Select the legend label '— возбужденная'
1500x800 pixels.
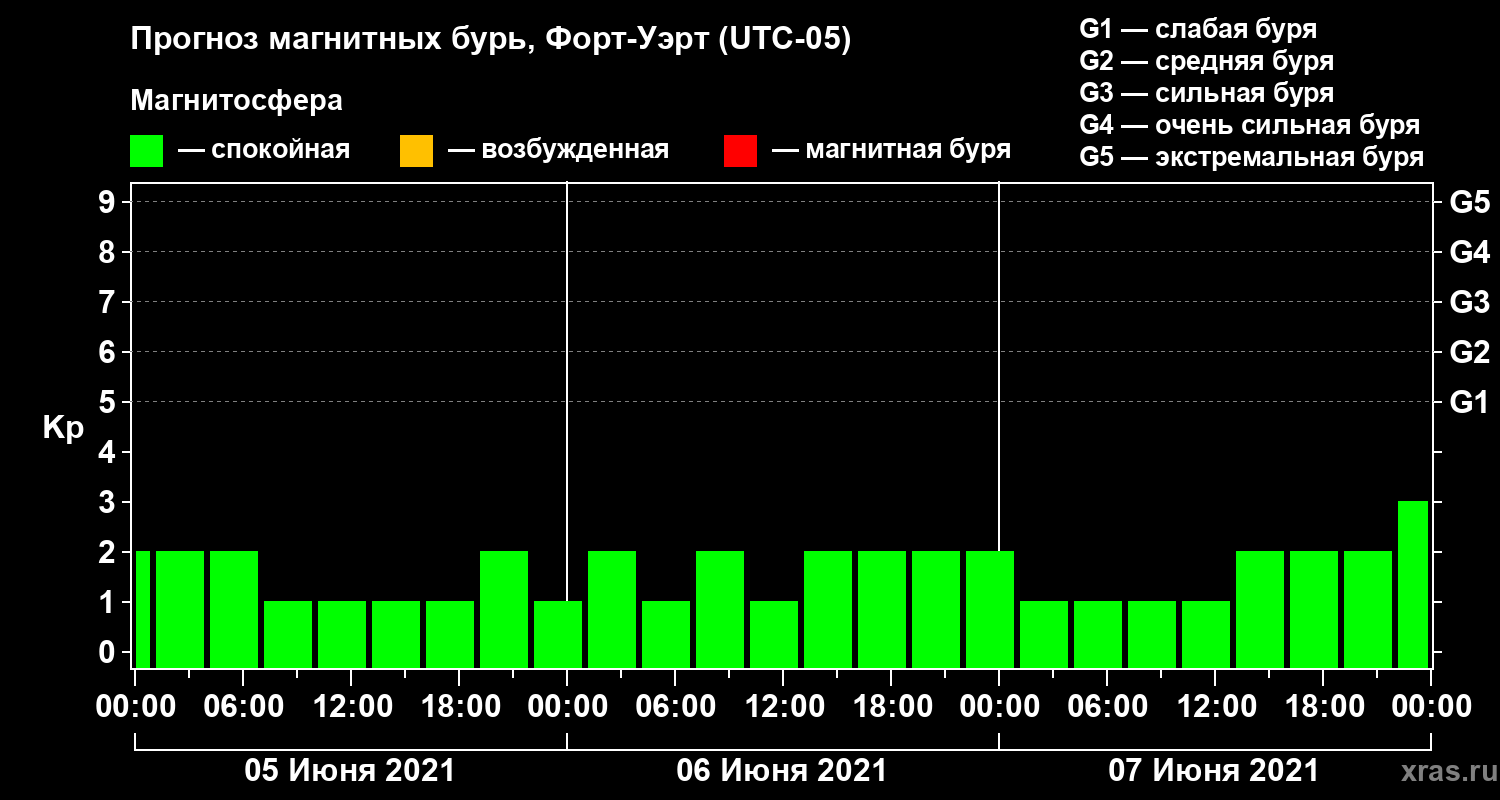[x=558, y=150]
